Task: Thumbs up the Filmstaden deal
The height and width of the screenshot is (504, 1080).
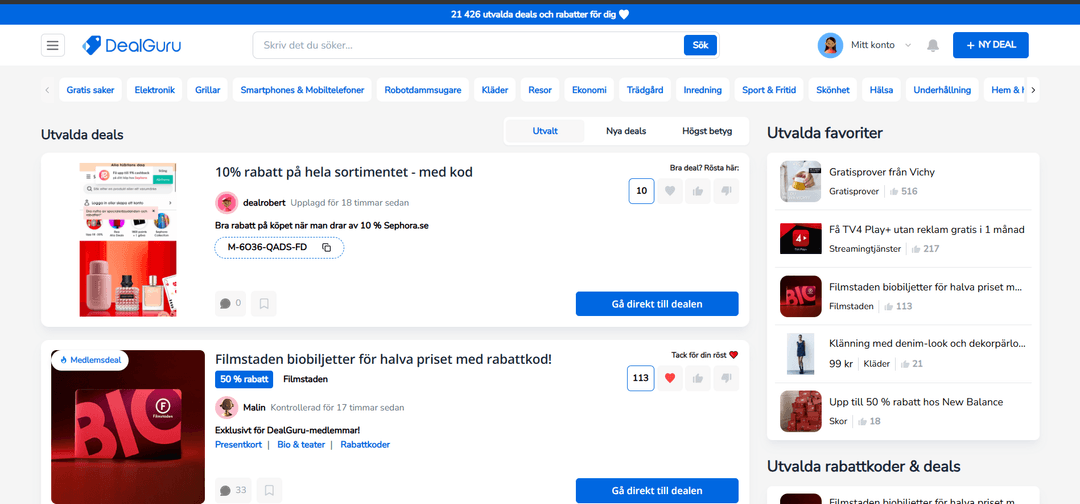Action: [x=698, y=378]
